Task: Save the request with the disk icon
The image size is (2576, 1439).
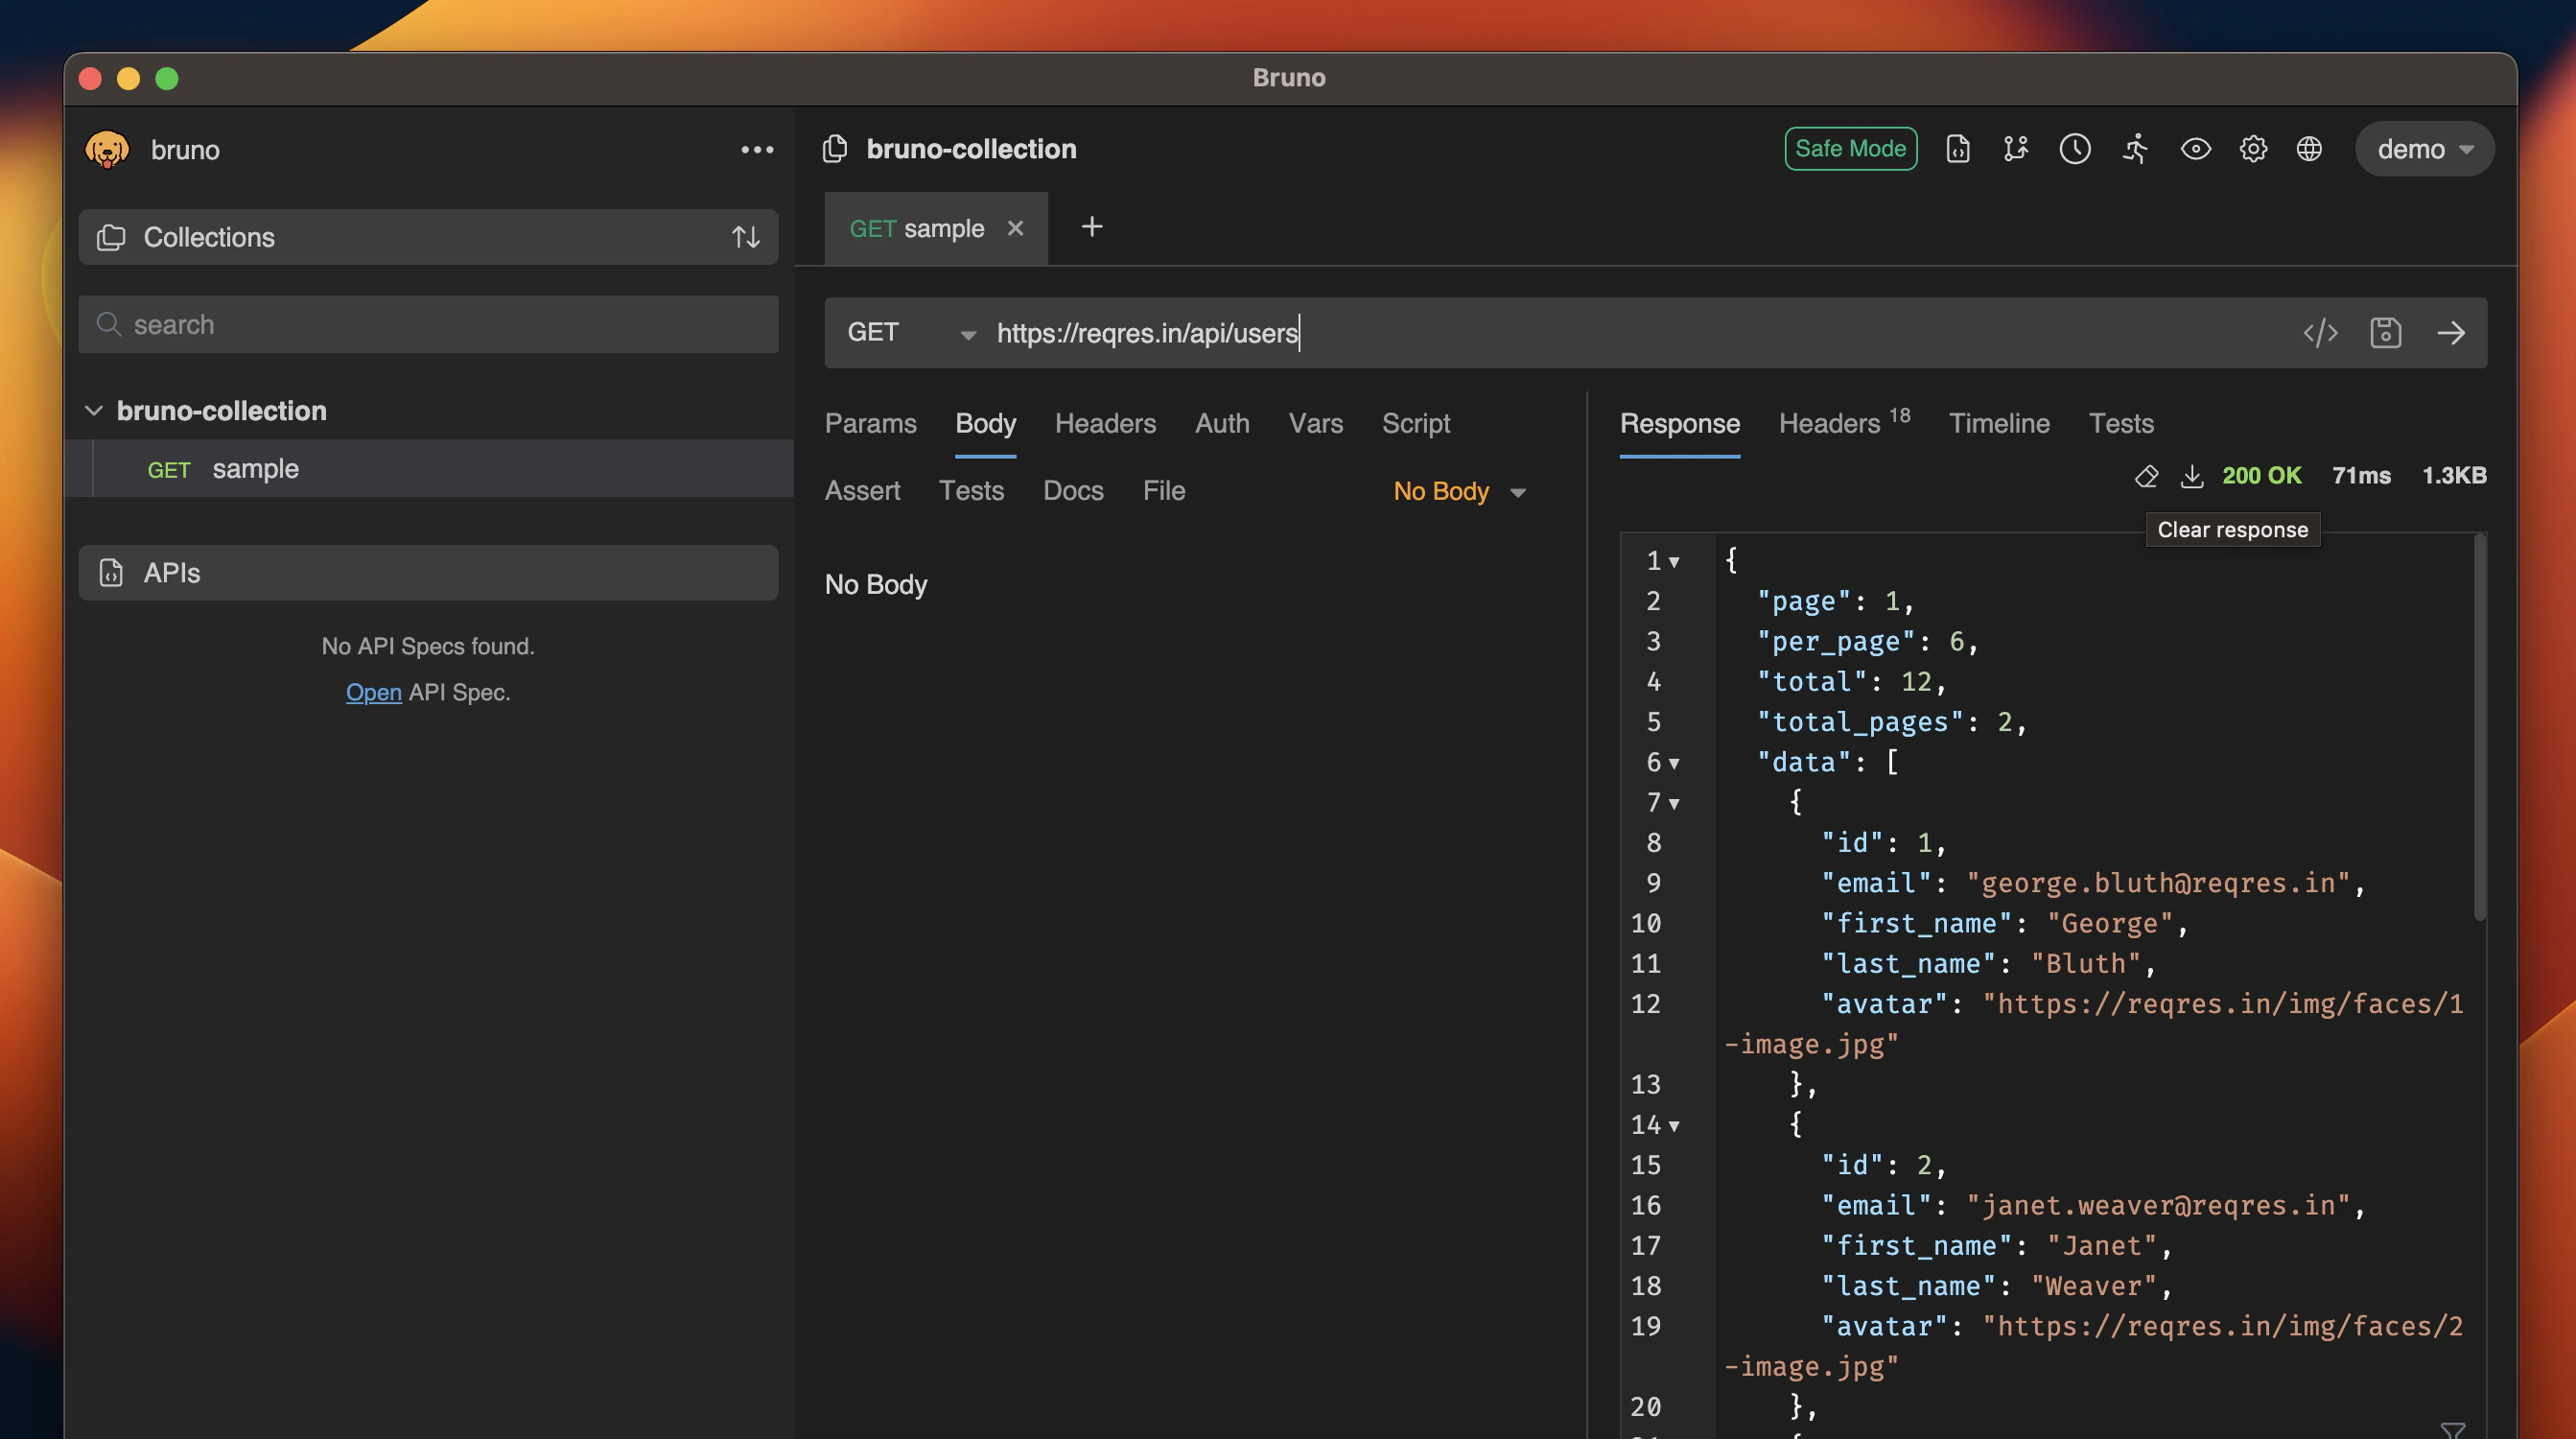Action: (2385, 332)
